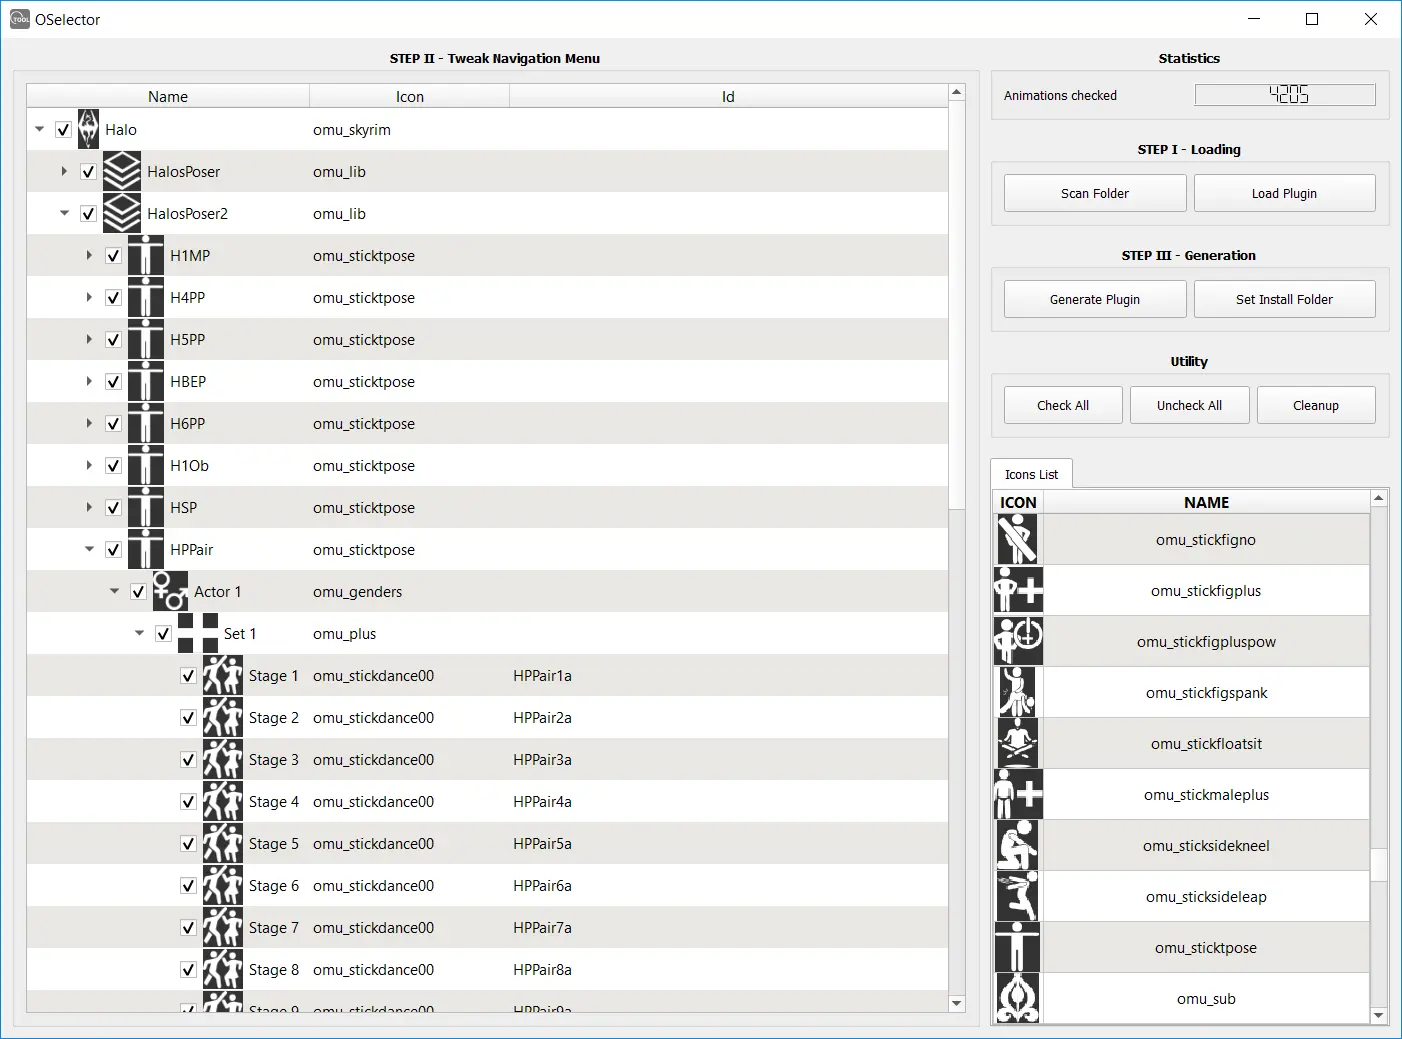Select the omu_stickfigno icon in Icons List

pos(1018,540)
